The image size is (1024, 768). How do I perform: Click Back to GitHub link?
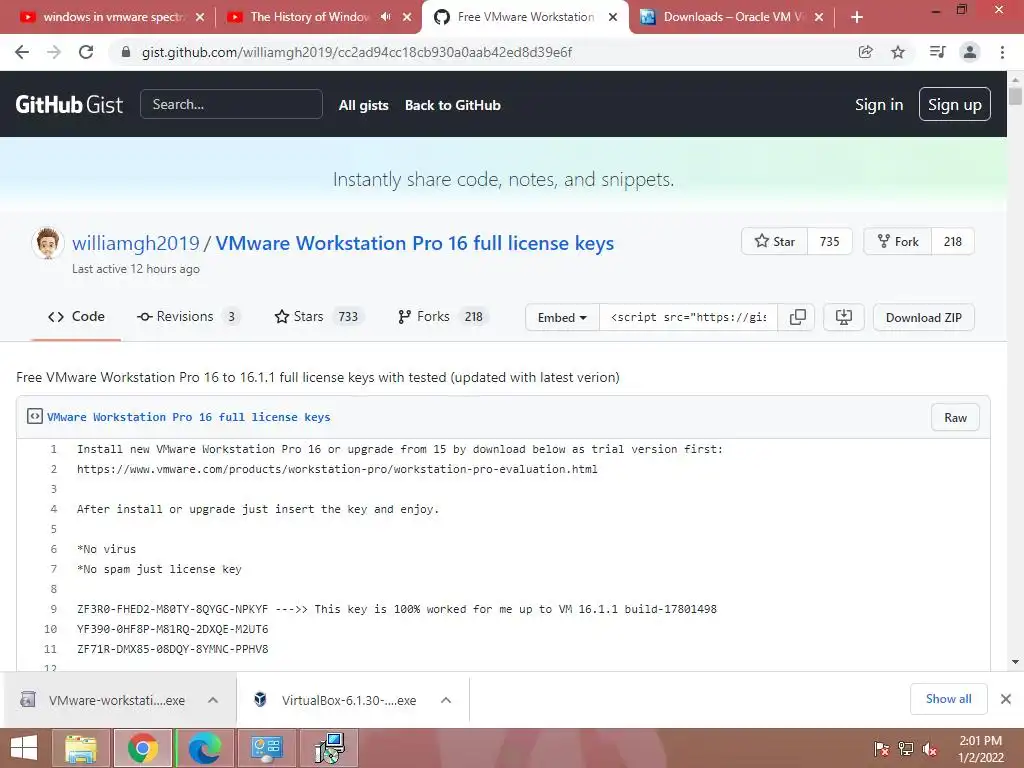[453, 105]
